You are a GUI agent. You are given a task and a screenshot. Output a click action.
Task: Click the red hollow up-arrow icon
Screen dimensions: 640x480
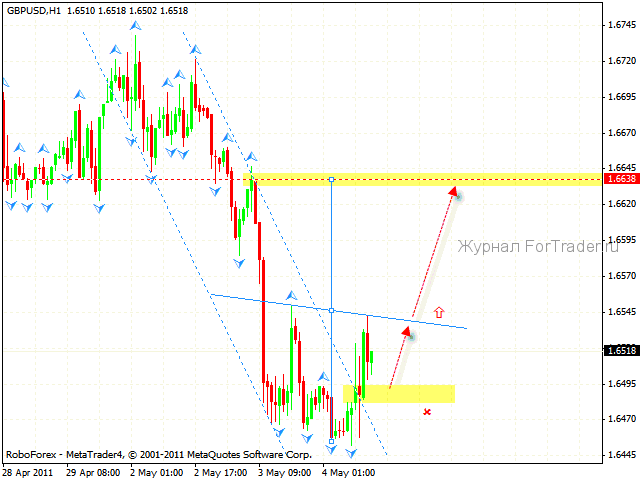coord(439,312)
